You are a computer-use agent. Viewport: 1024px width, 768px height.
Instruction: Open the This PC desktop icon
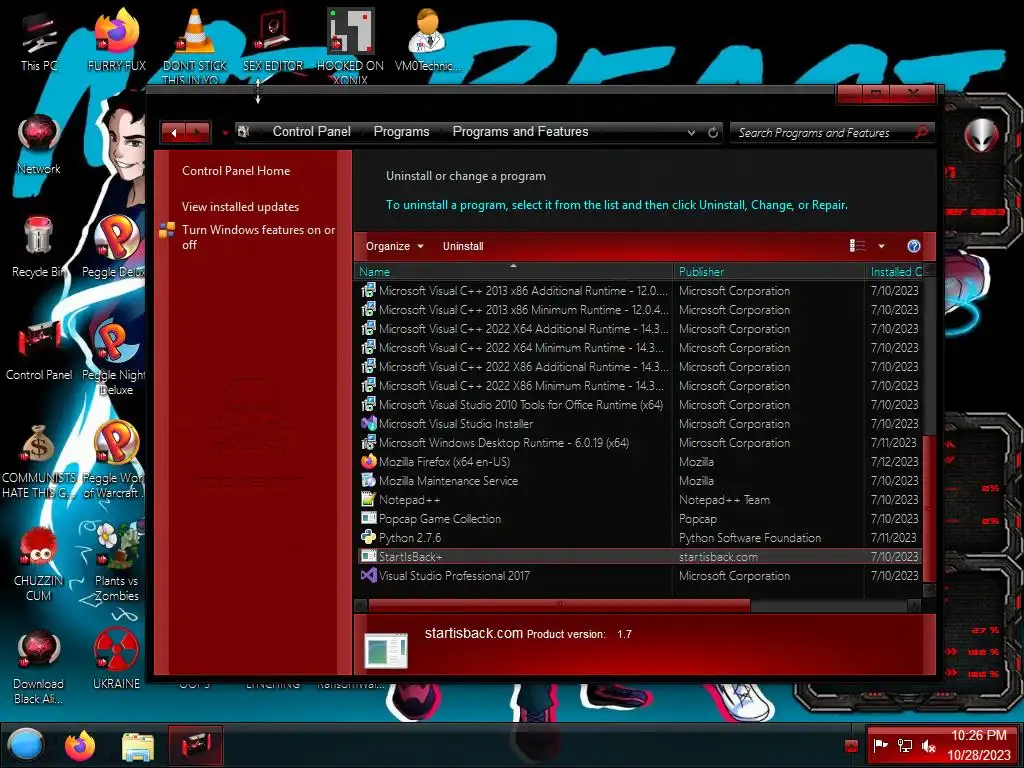[39, 42]
